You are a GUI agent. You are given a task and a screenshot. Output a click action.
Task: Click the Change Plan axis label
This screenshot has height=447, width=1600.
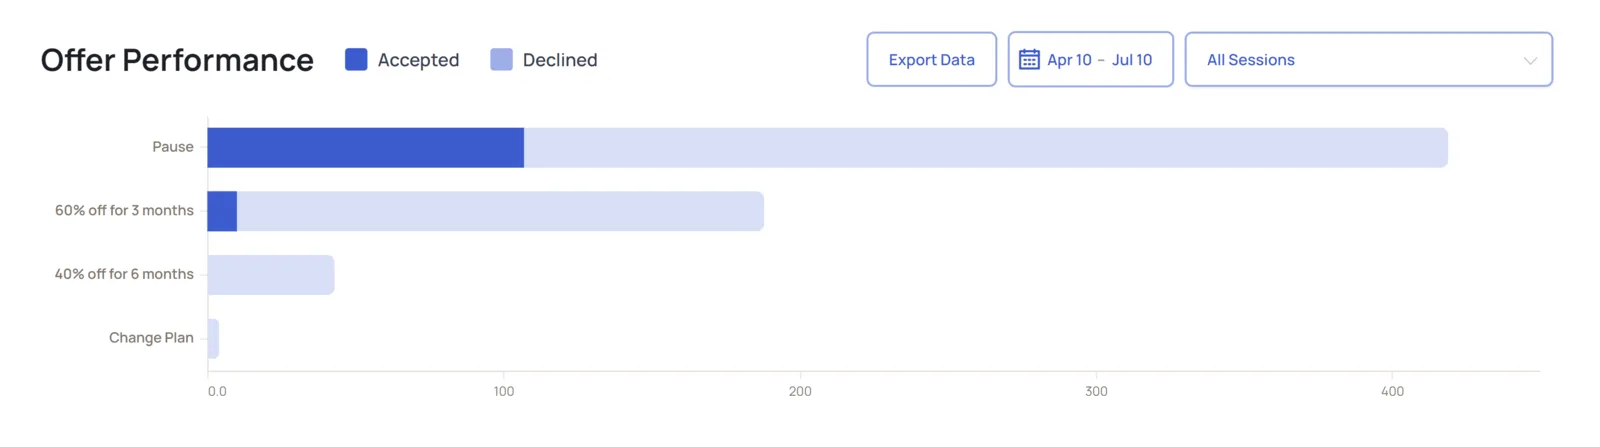click(151, 338)
